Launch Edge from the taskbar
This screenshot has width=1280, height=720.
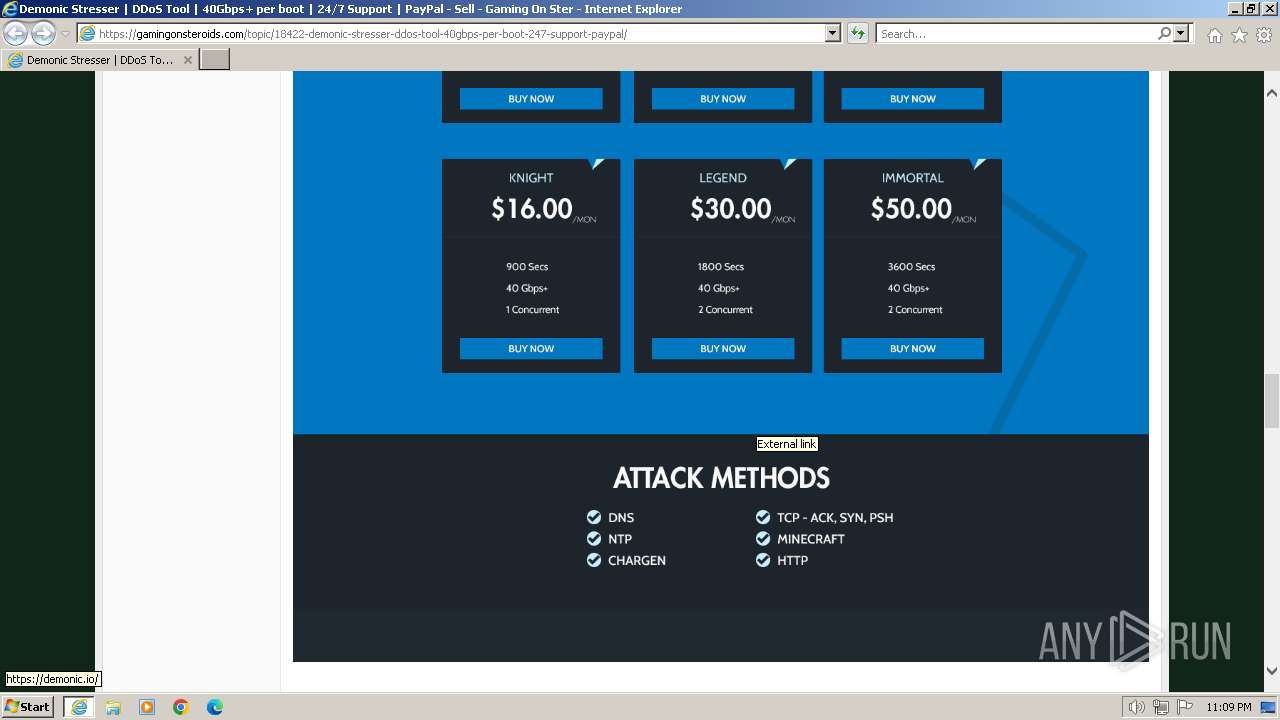[215, 707]
